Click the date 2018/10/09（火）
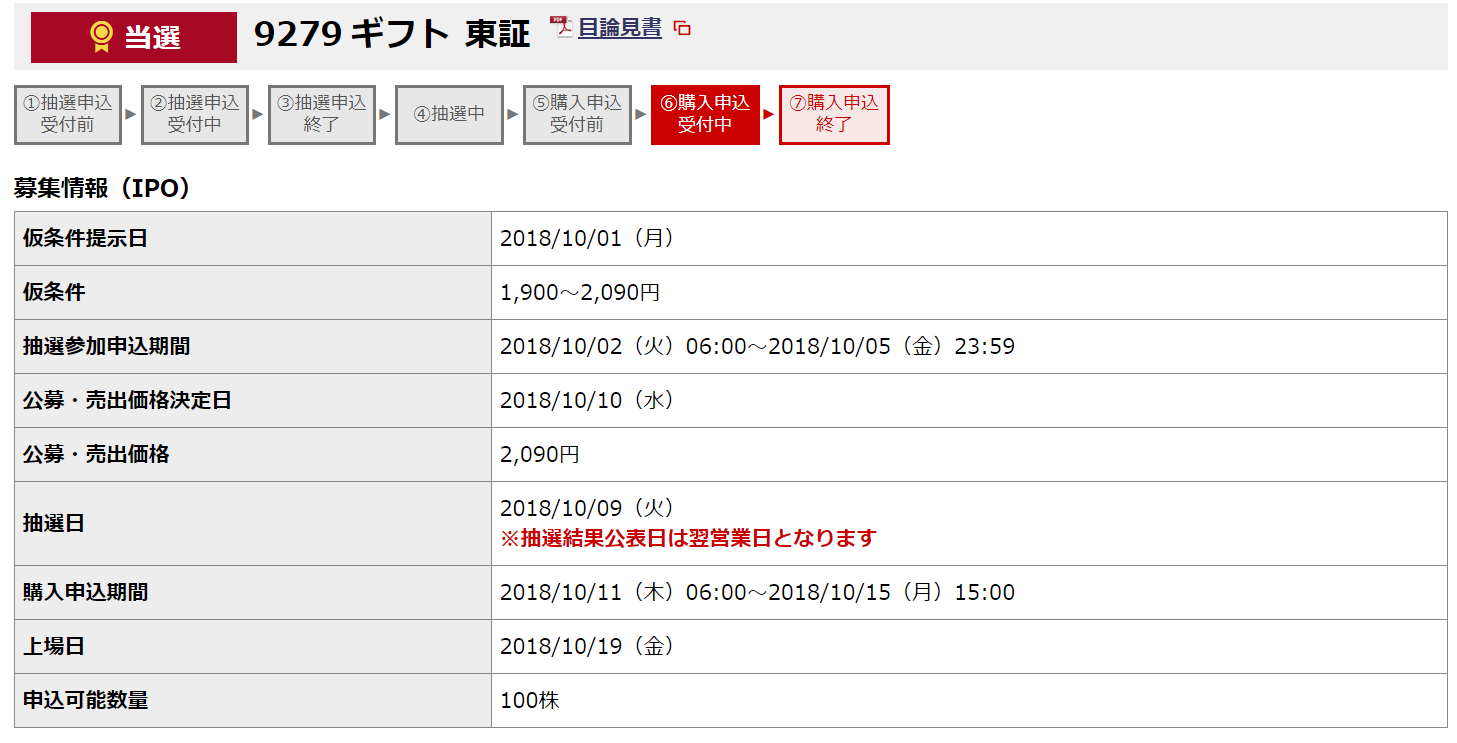 [587, 508]
